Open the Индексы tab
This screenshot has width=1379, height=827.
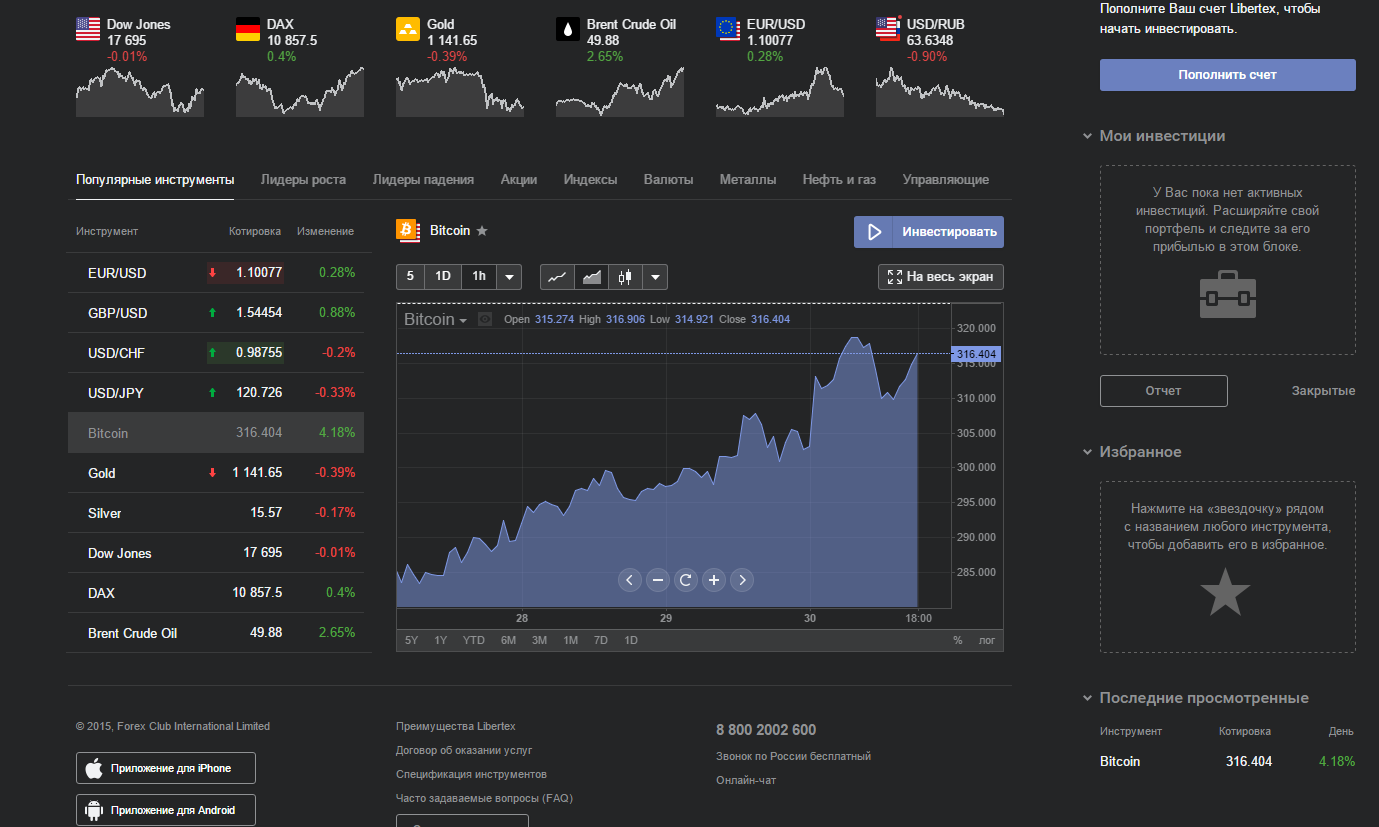click(x=590, y=180)
